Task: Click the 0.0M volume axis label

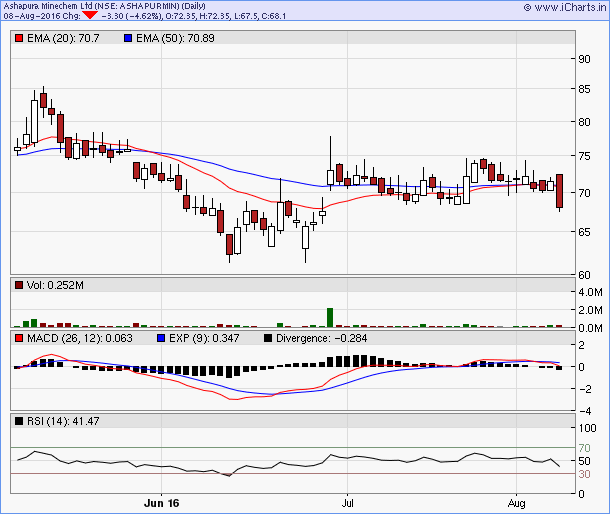Action: coord(590,328)
